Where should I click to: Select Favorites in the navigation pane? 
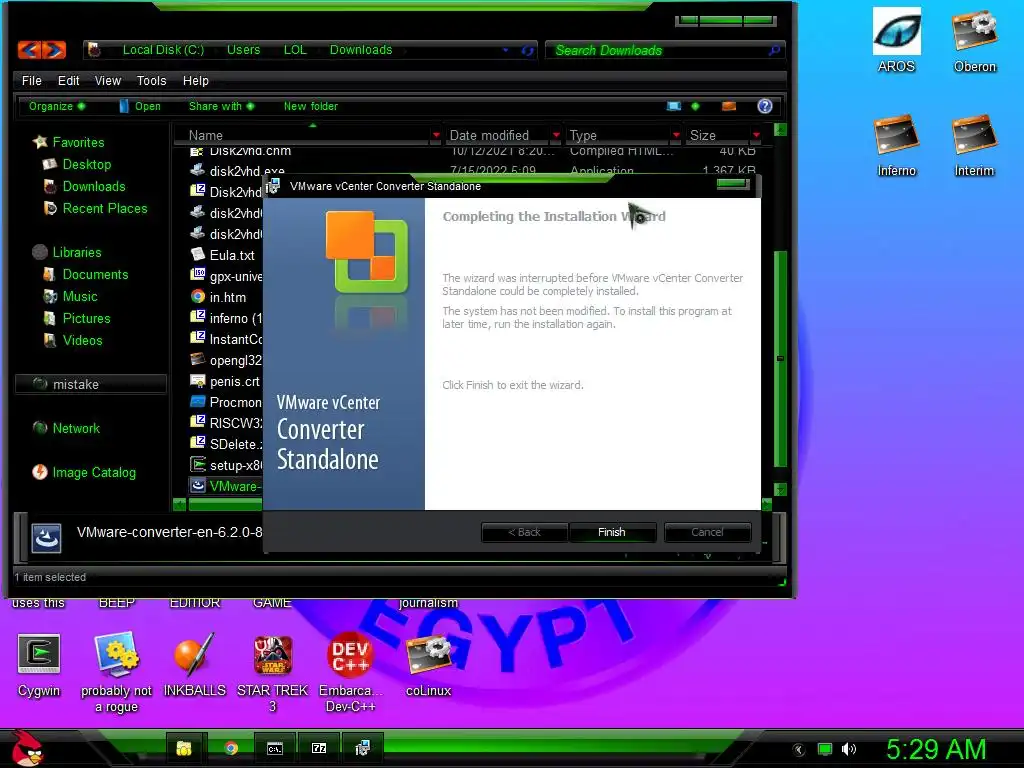(x=69, y=142)
